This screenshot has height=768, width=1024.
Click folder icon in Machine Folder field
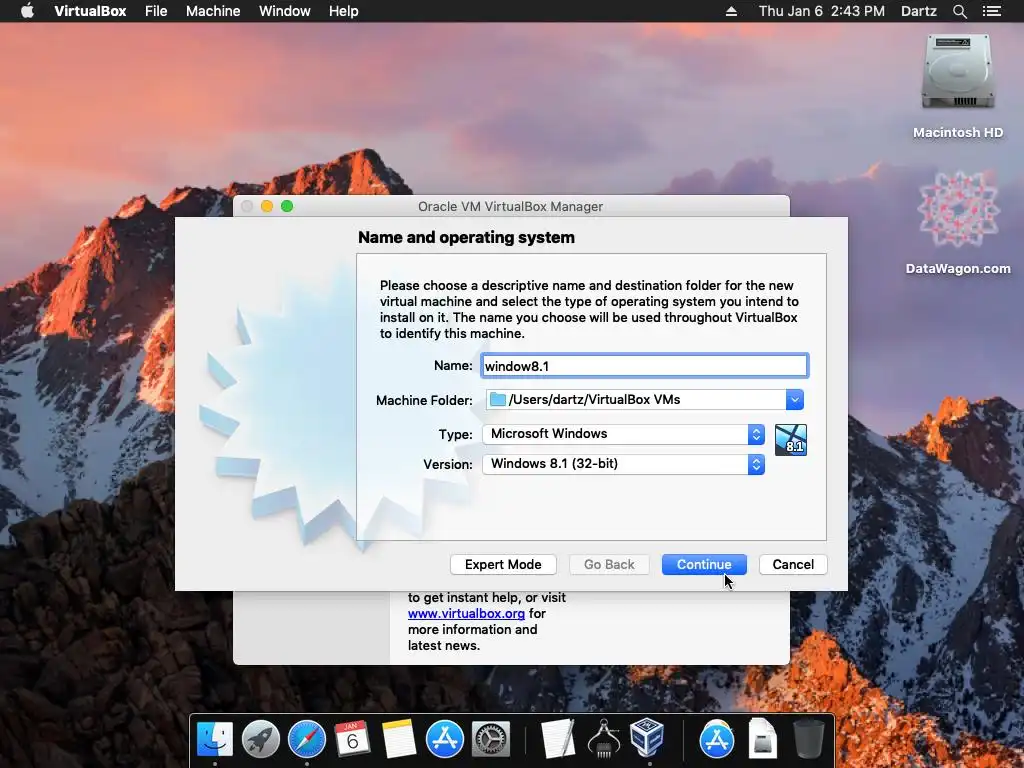point(498,399)
